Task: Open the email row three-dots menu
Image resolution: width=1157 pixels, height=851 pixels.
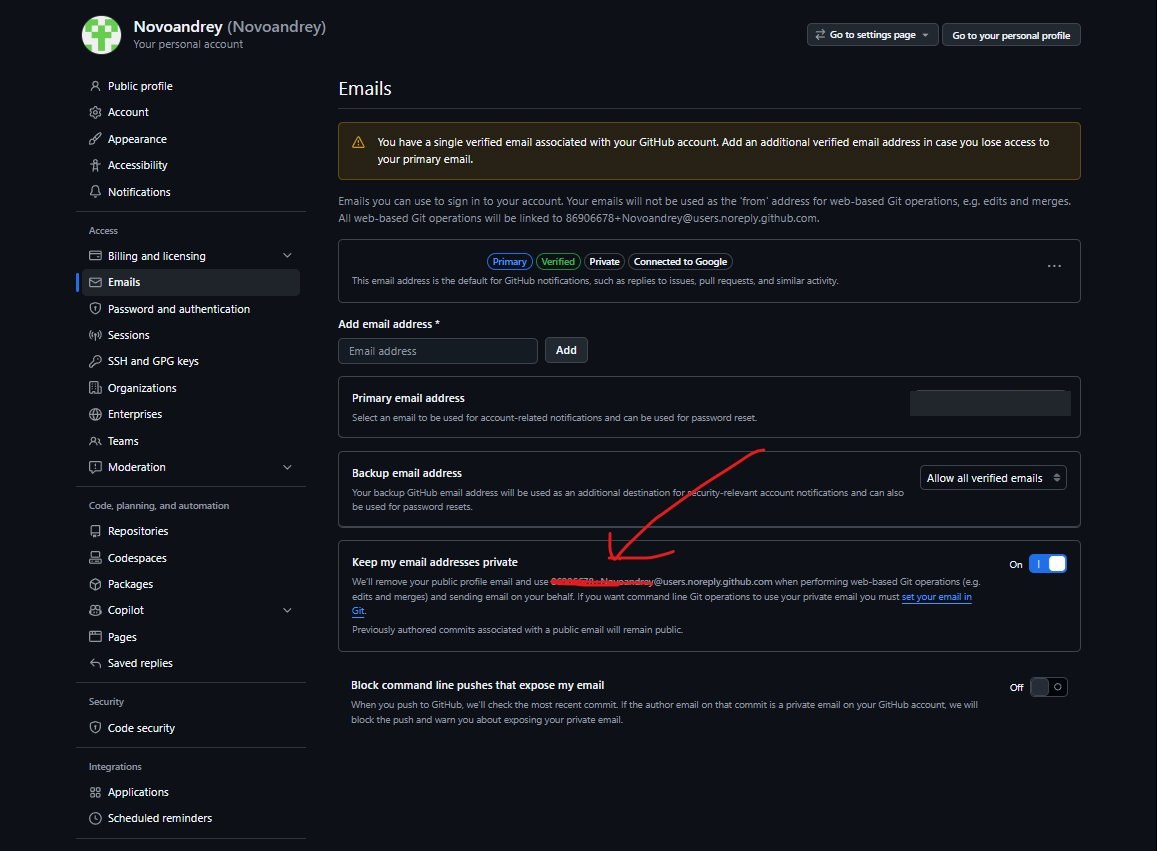Action: point(1054,266)
